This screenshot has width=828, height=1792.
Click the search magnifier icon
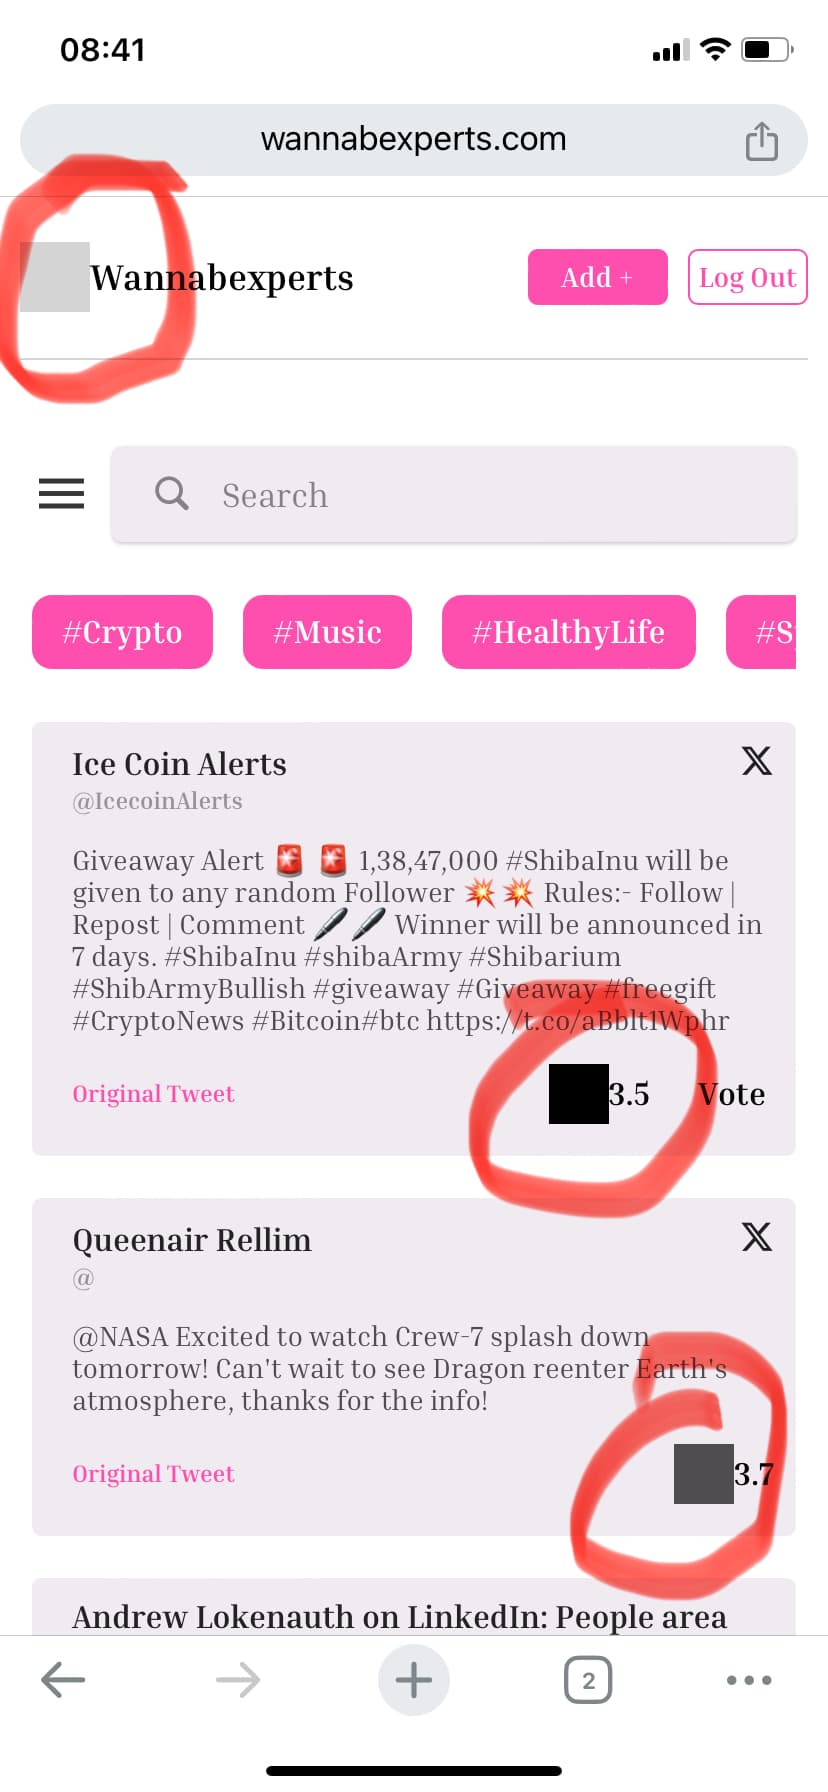(172, 493)
